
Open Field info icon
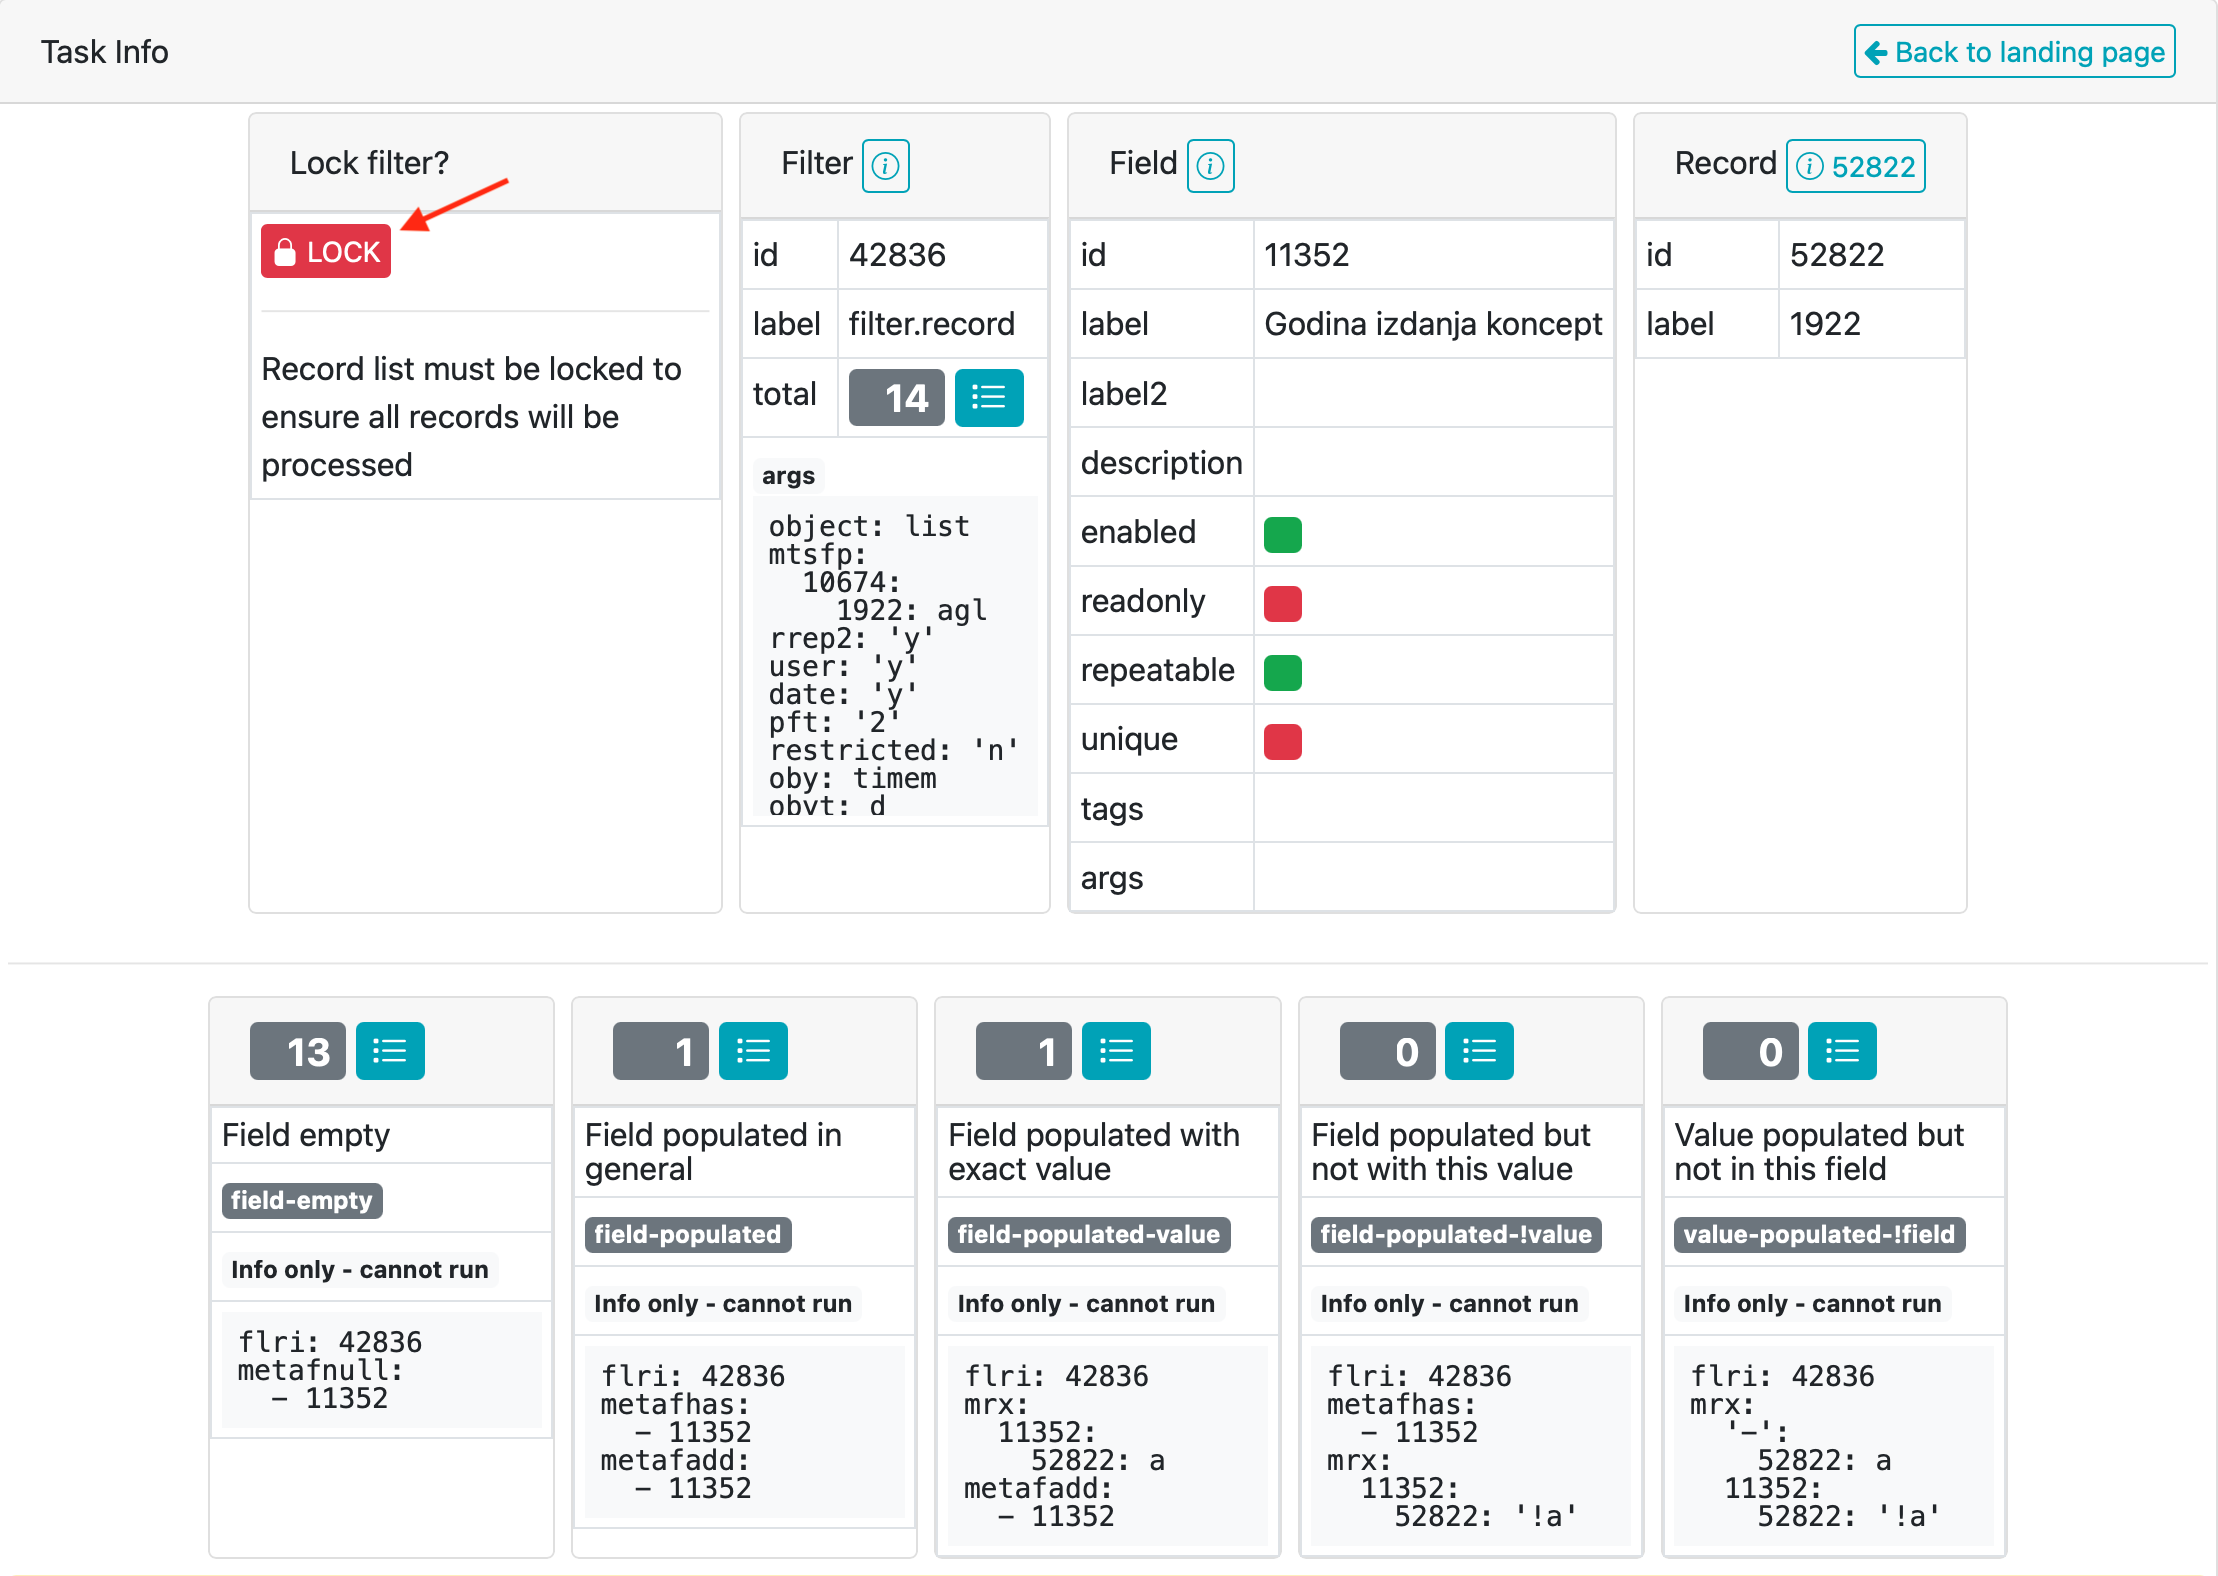[x=1210, y=165]
